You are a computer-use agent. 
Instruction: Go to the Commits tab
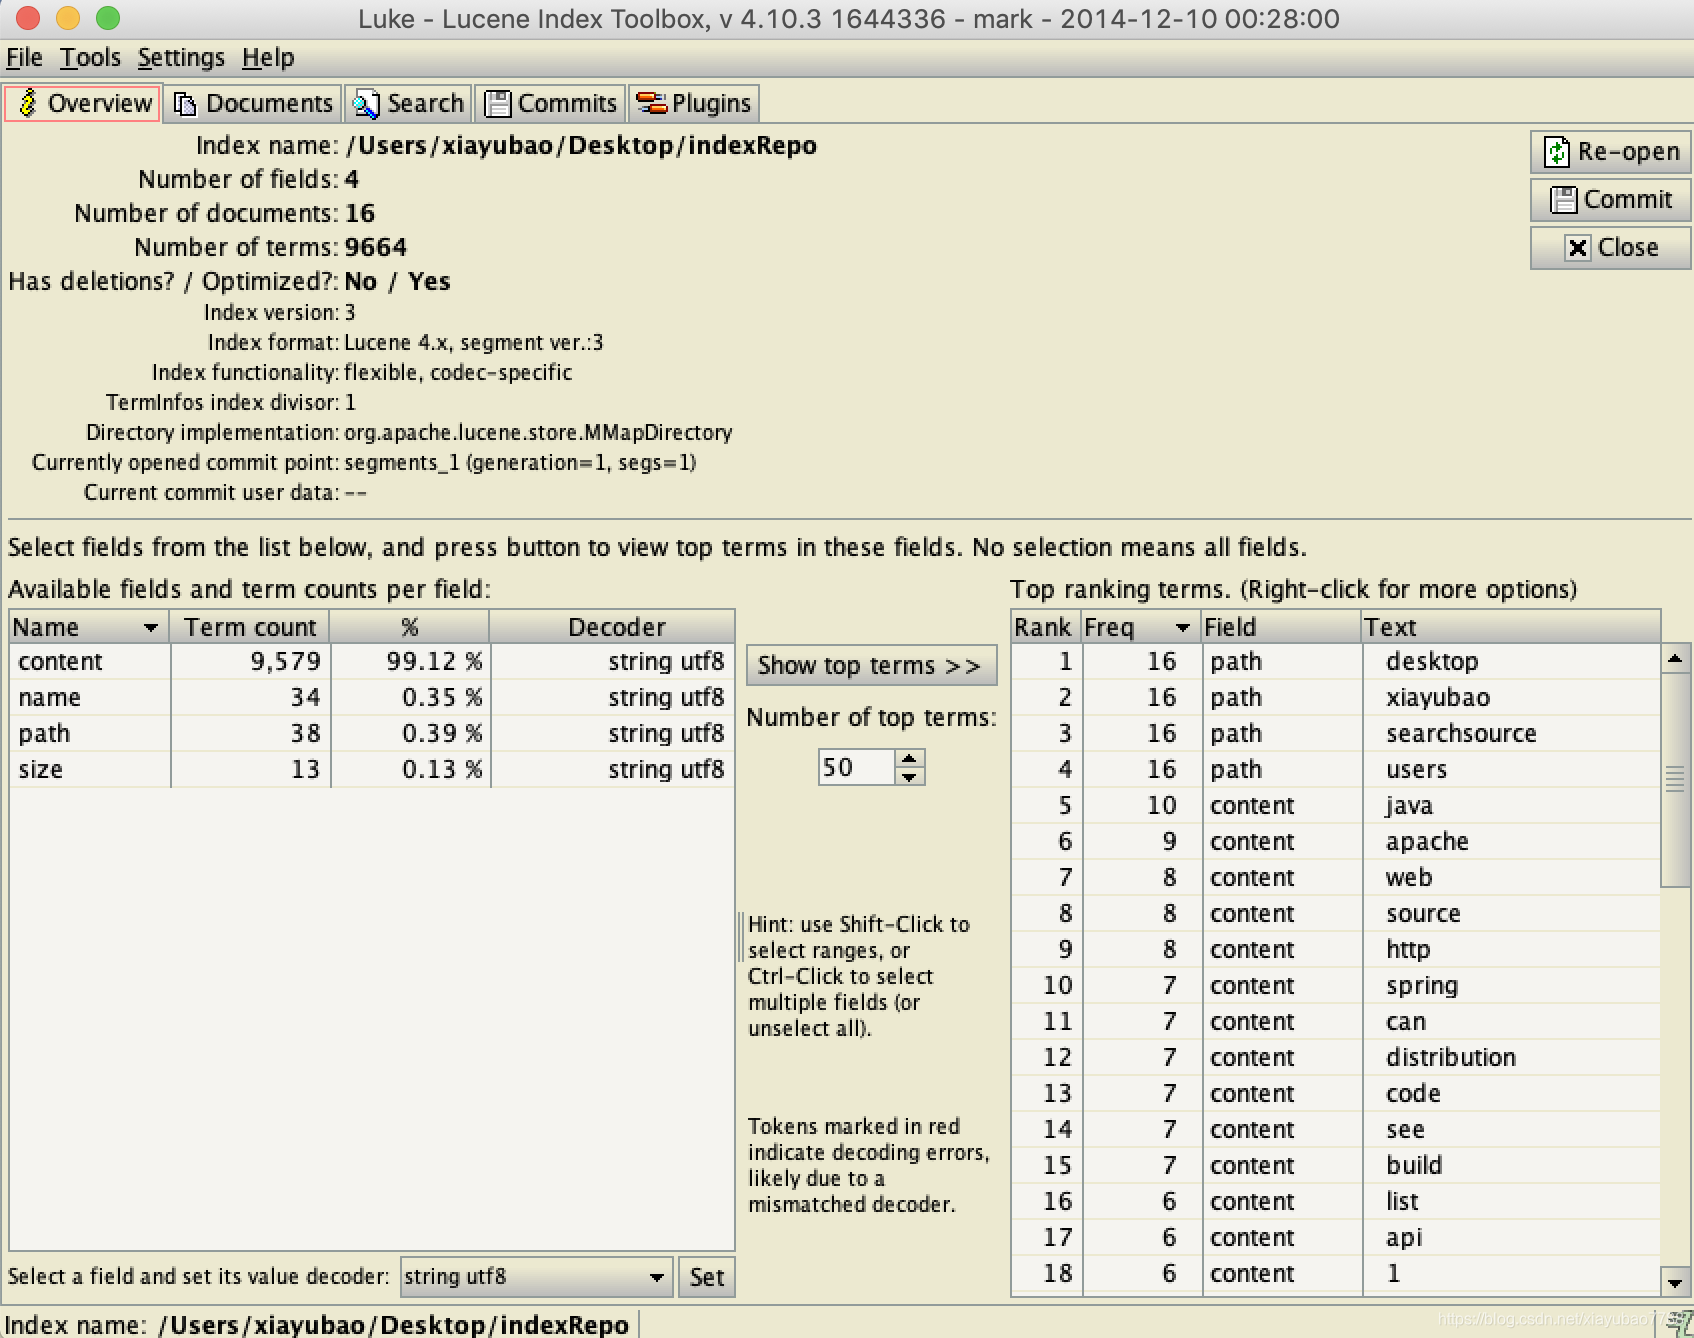550,103
